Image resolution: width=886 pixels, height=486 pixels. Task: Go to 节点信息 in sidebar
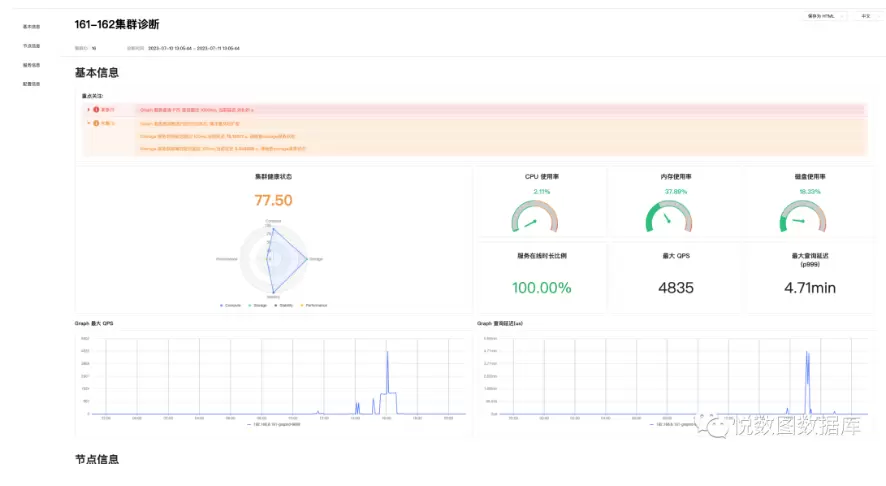coord(31,46)
